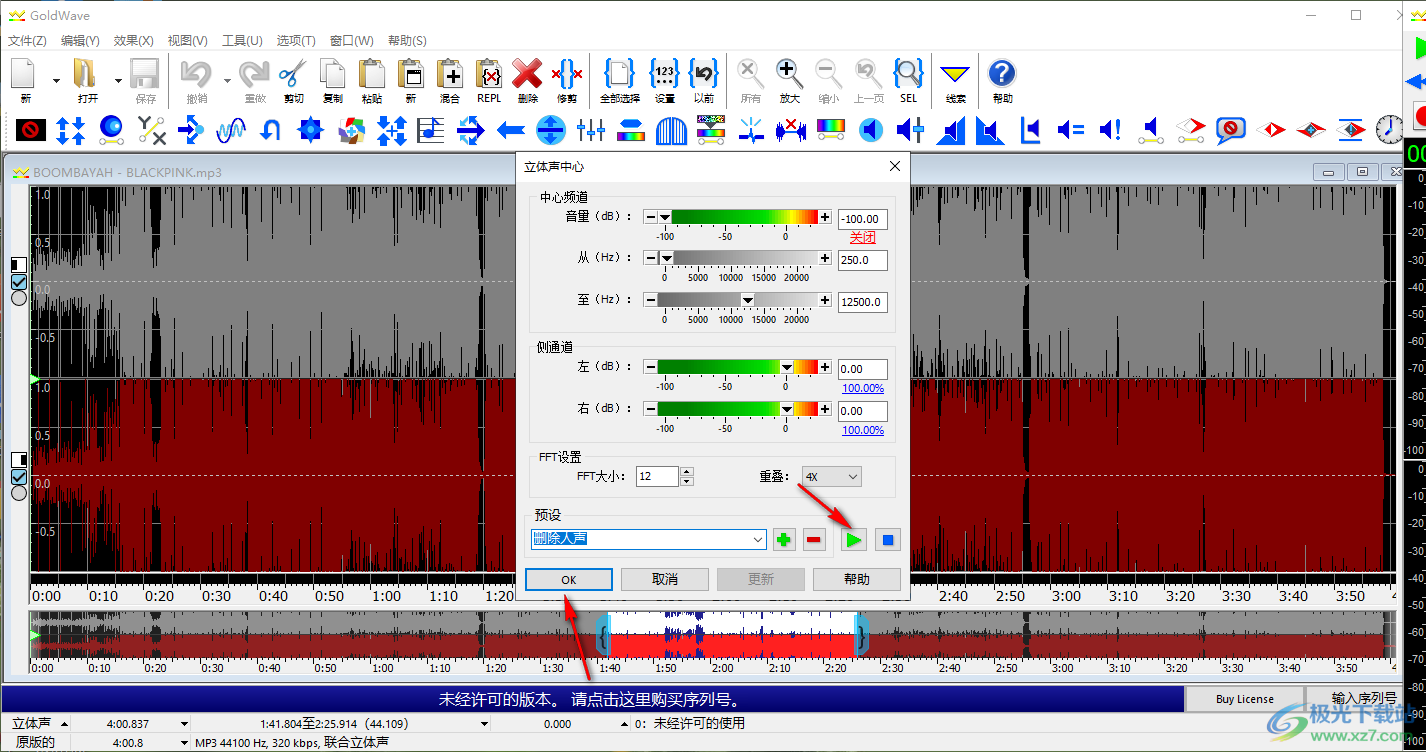
Task: Expand the arrow beside Undo icon
Action: click(x=227, y=80)
